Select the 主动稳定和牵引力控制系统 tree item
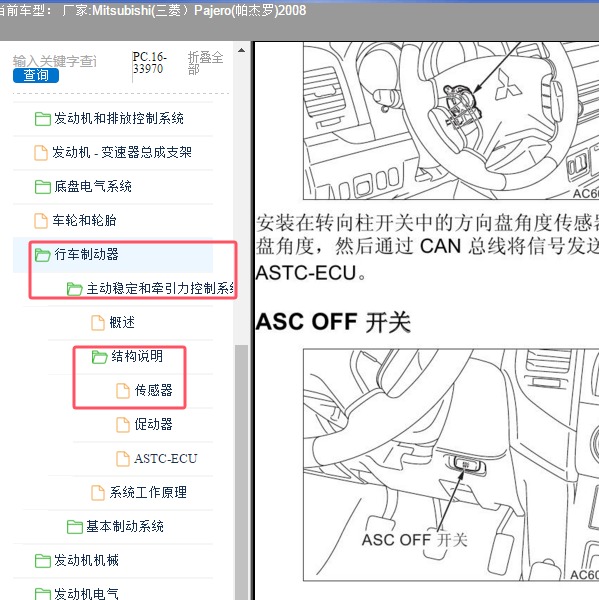The image size is (599, 600). (160, 289)
